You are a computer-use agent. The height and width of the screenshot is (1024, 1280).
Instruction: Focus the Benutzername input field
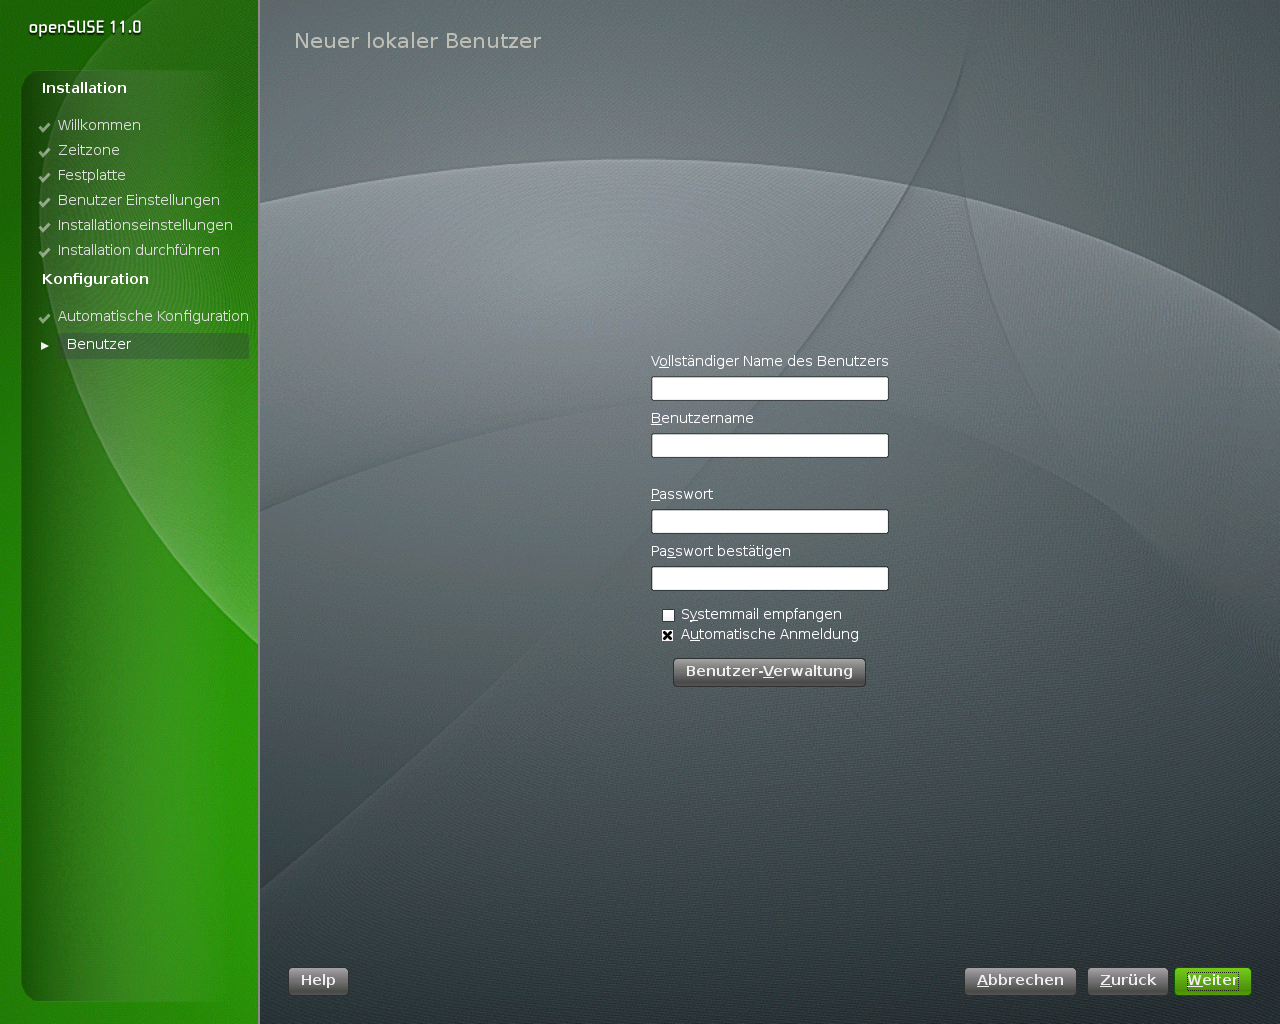click(x=770, y=445)
